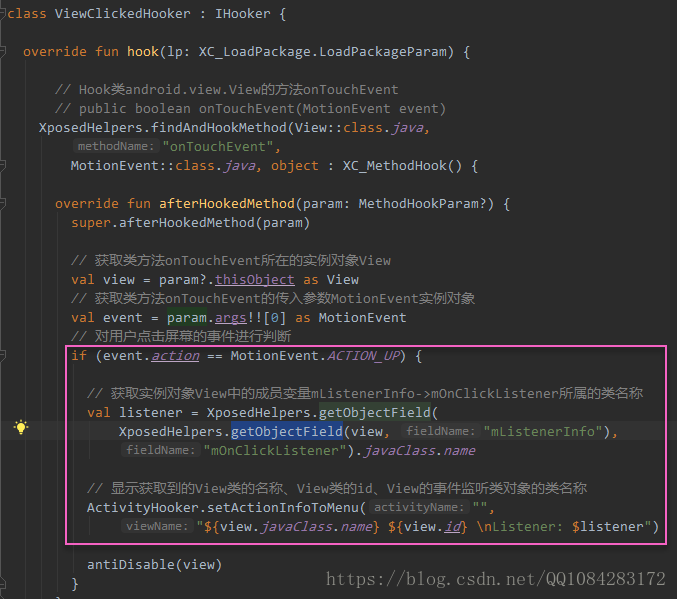Click the comment '// Hook类android.view.View的方法onTouchEvent'
677x599 pixels.
[x=227, y=90]
